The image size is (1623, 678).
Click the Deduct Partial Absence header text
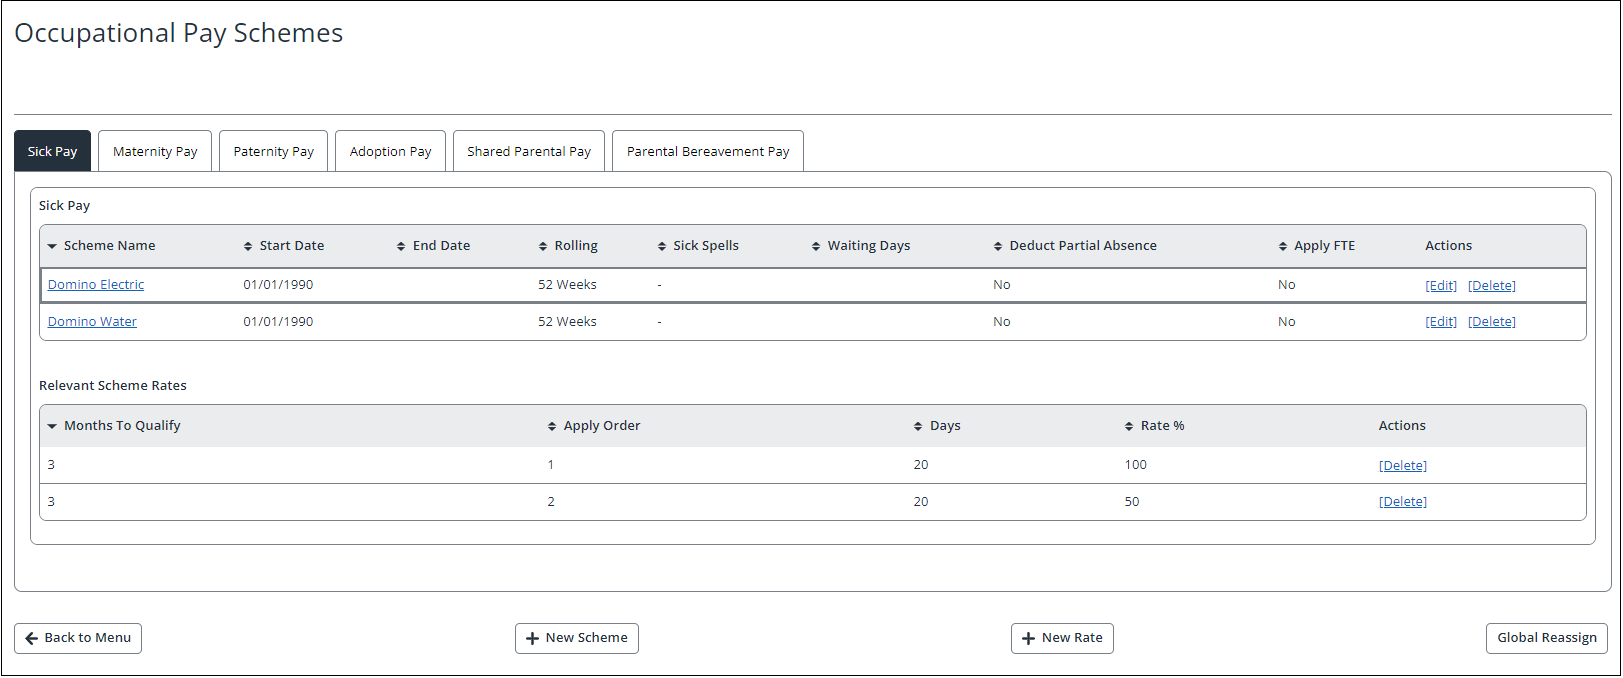(1083, 246)
